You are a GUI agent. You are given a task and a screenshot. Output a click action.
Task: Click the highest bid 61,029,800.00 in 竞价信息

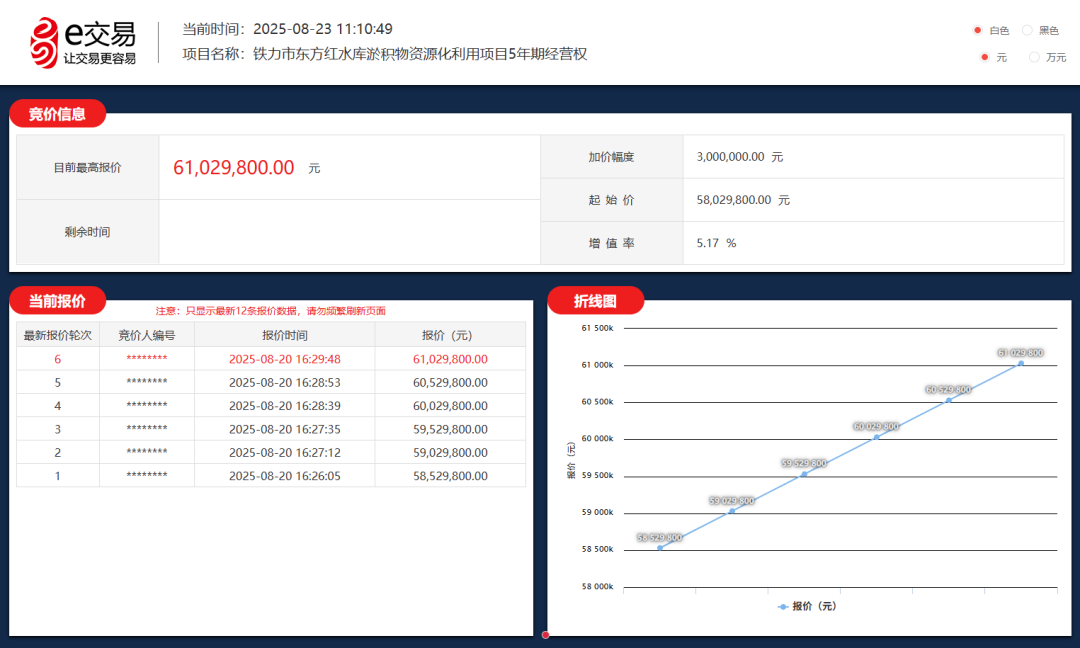click(233, 167)
